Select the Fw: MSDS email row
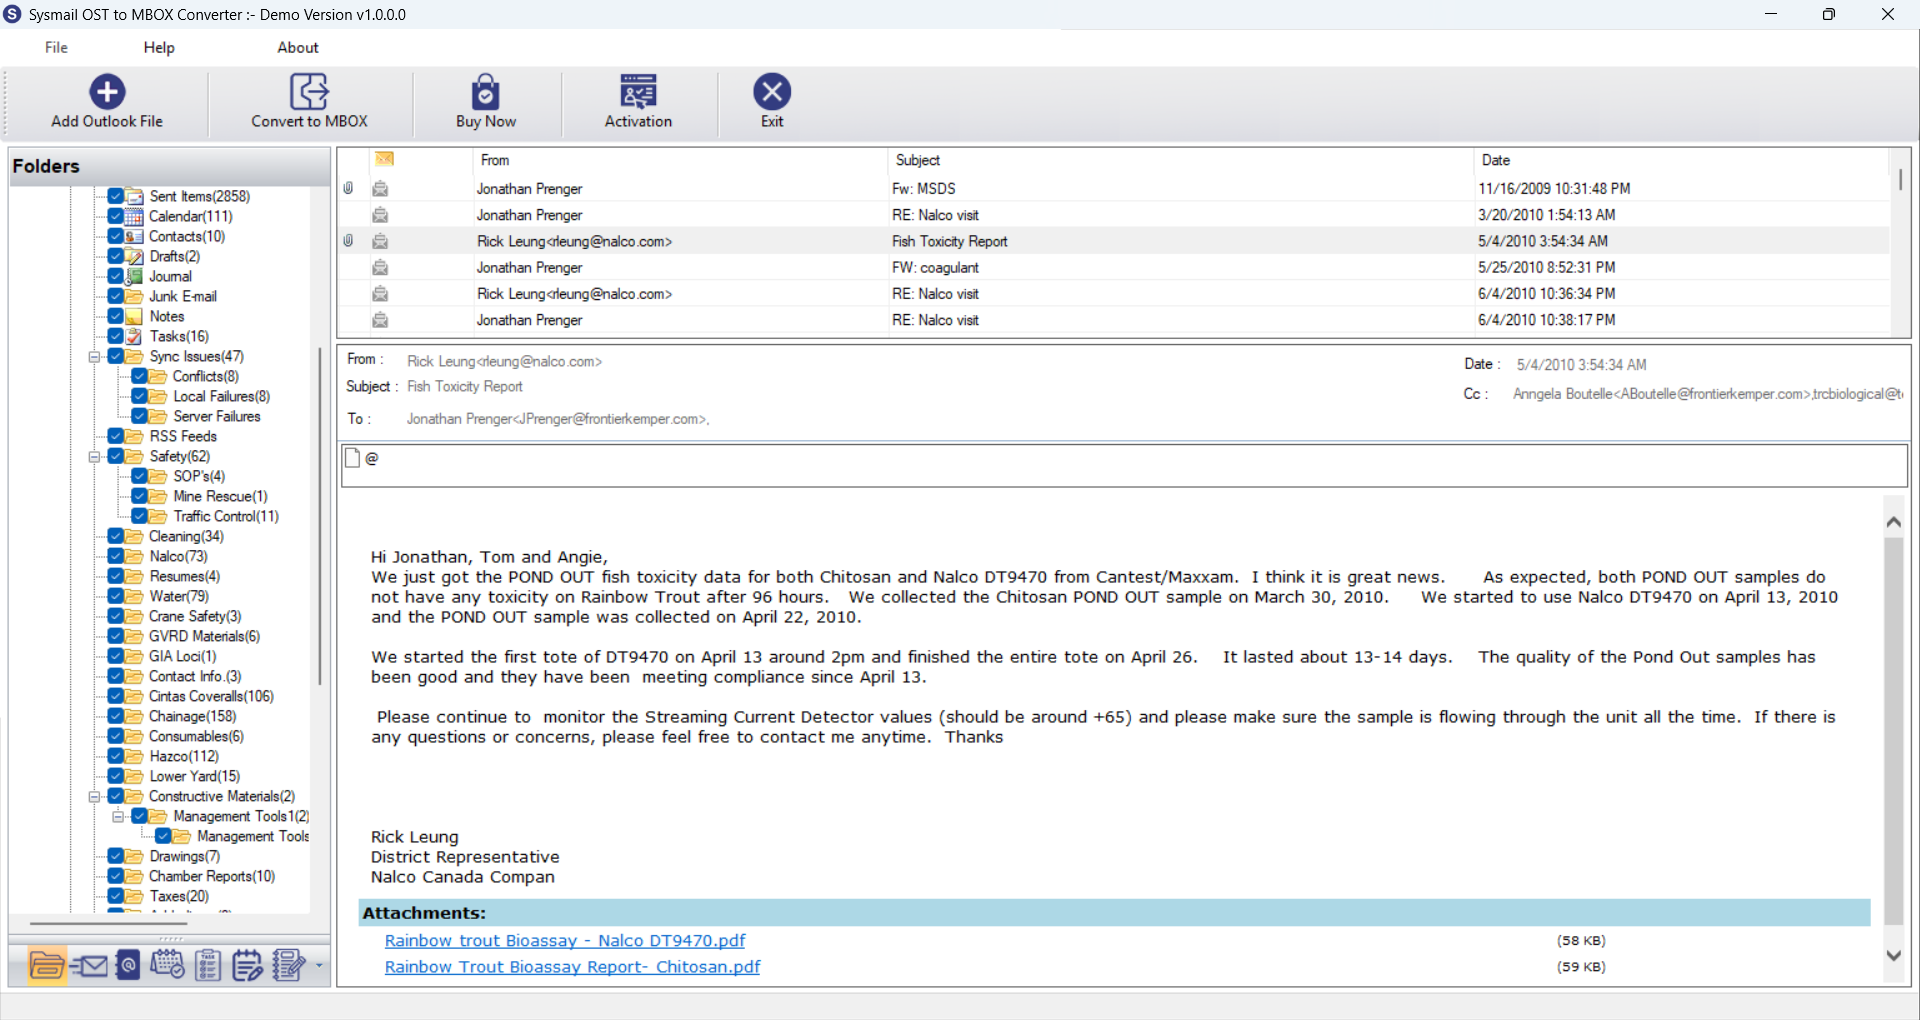The image size is (1920, 1020). click(1114, 189)
